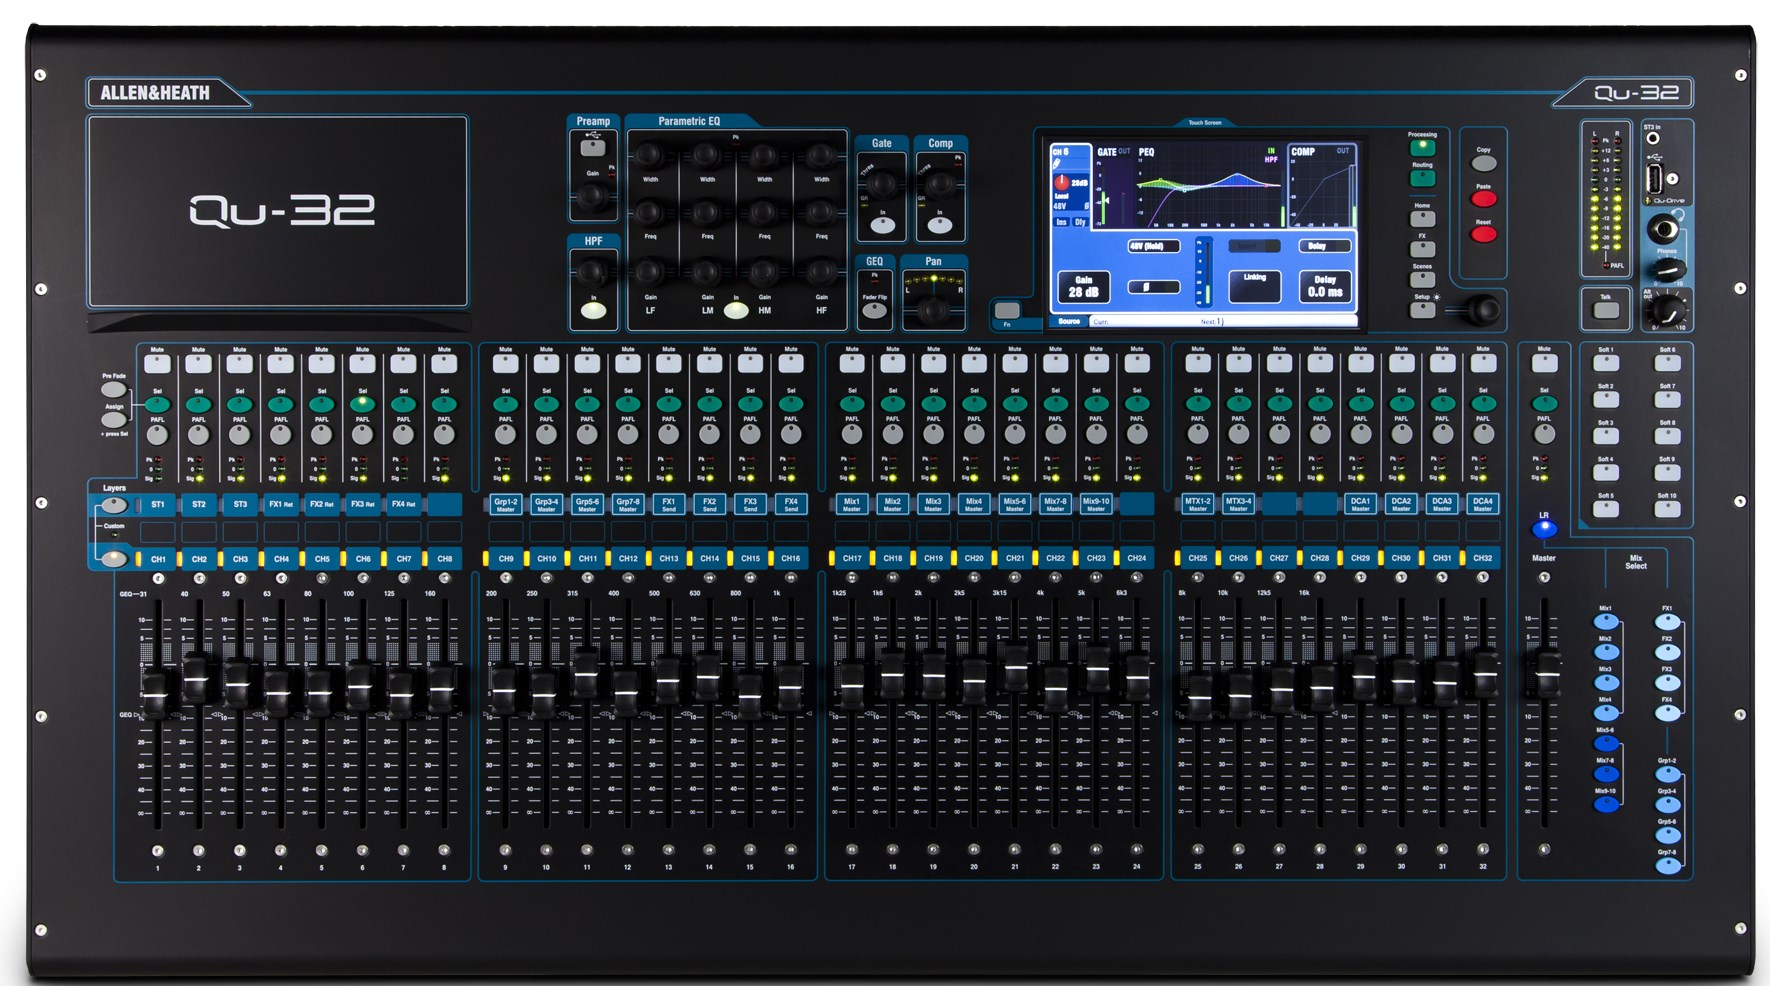Push the Talk button
Image resolution: width=1770 pixels, height=986 pixels.
[x=1606, y=310]
